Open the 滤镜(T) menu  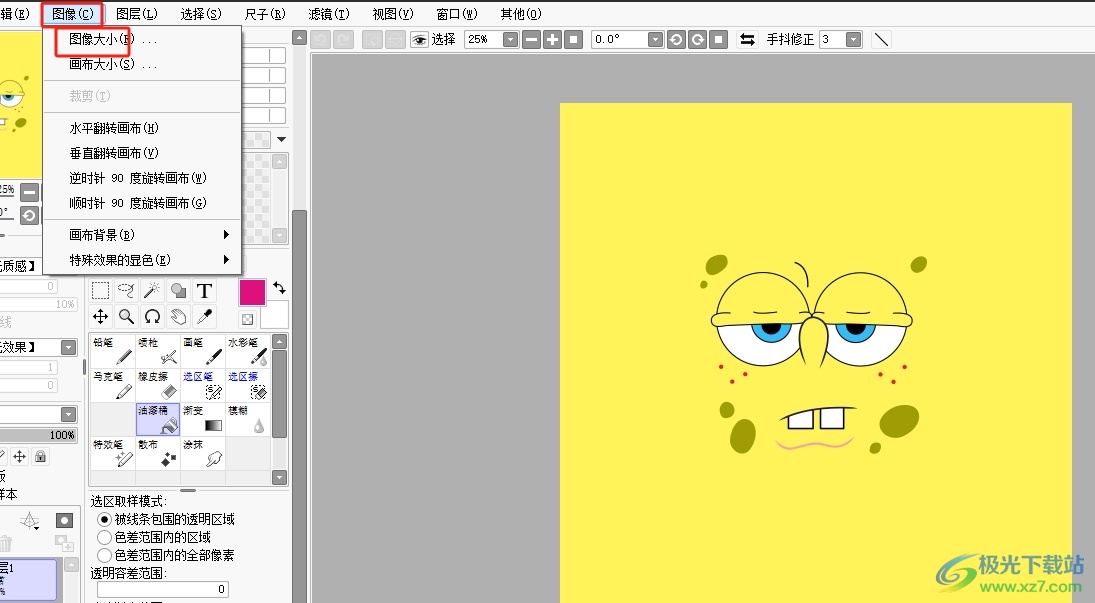[x=329, y=14]
